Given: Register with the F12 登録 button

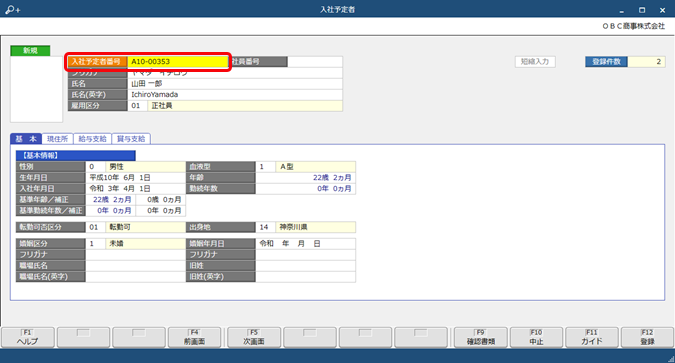Looking at the screenshot, I should pyautogui.click(x=647, y=337).
